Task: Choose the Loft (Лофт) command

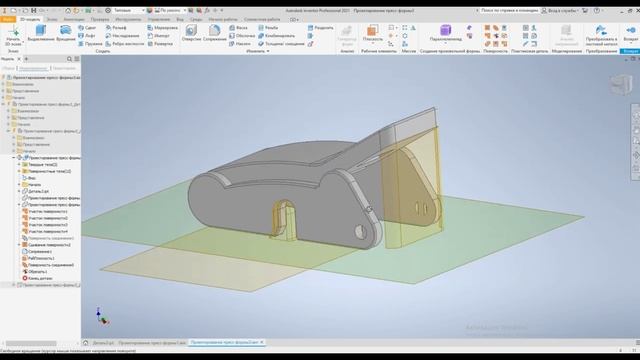Action: coord(86,36)
